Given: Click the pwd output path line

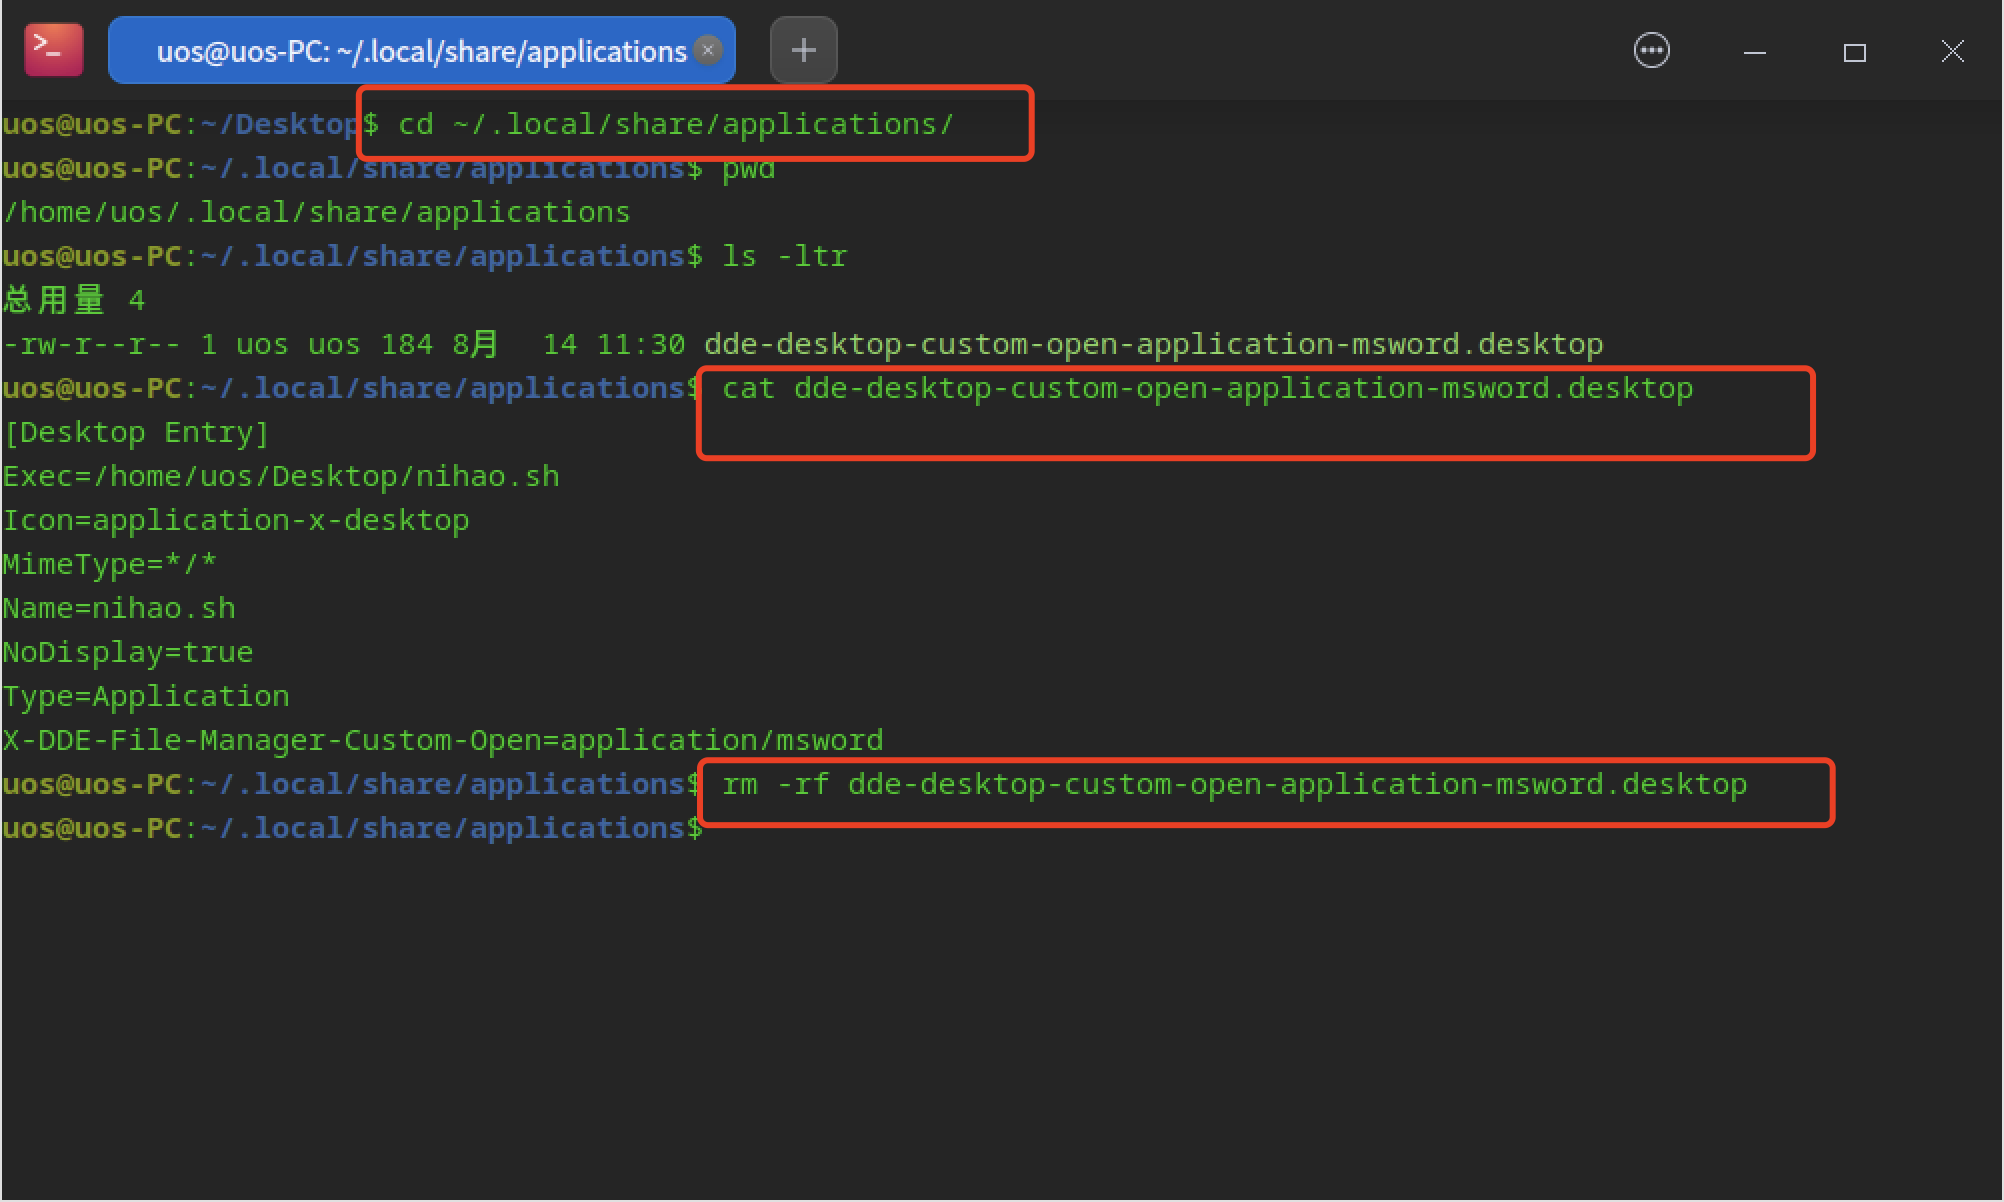Looking at the screenshot, I should point(316,212).
